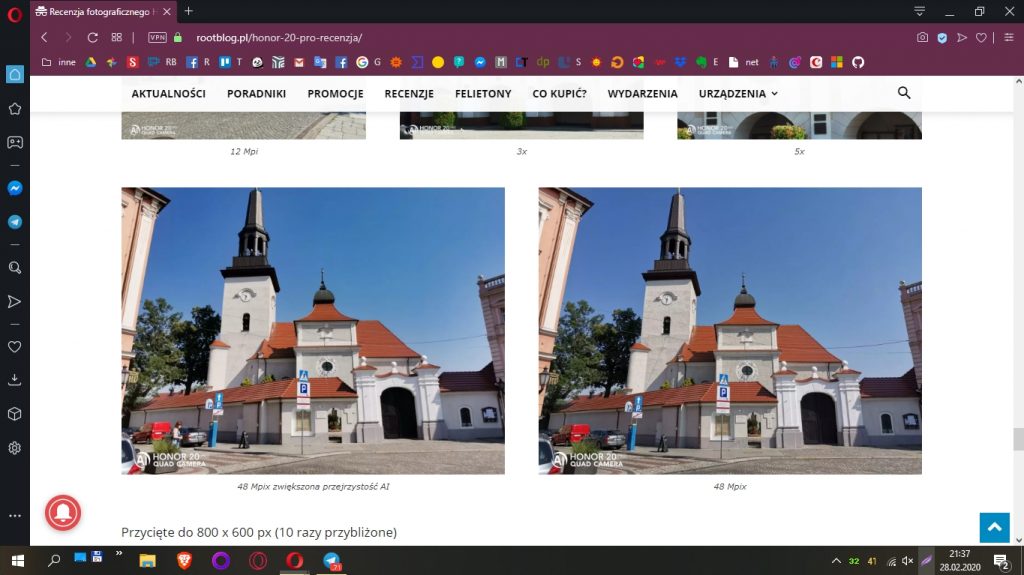Image resolution: width=1024 pixels, height=575 pixels.
Task: Open Telegram from the taskbar
Action: pos(332,561)
